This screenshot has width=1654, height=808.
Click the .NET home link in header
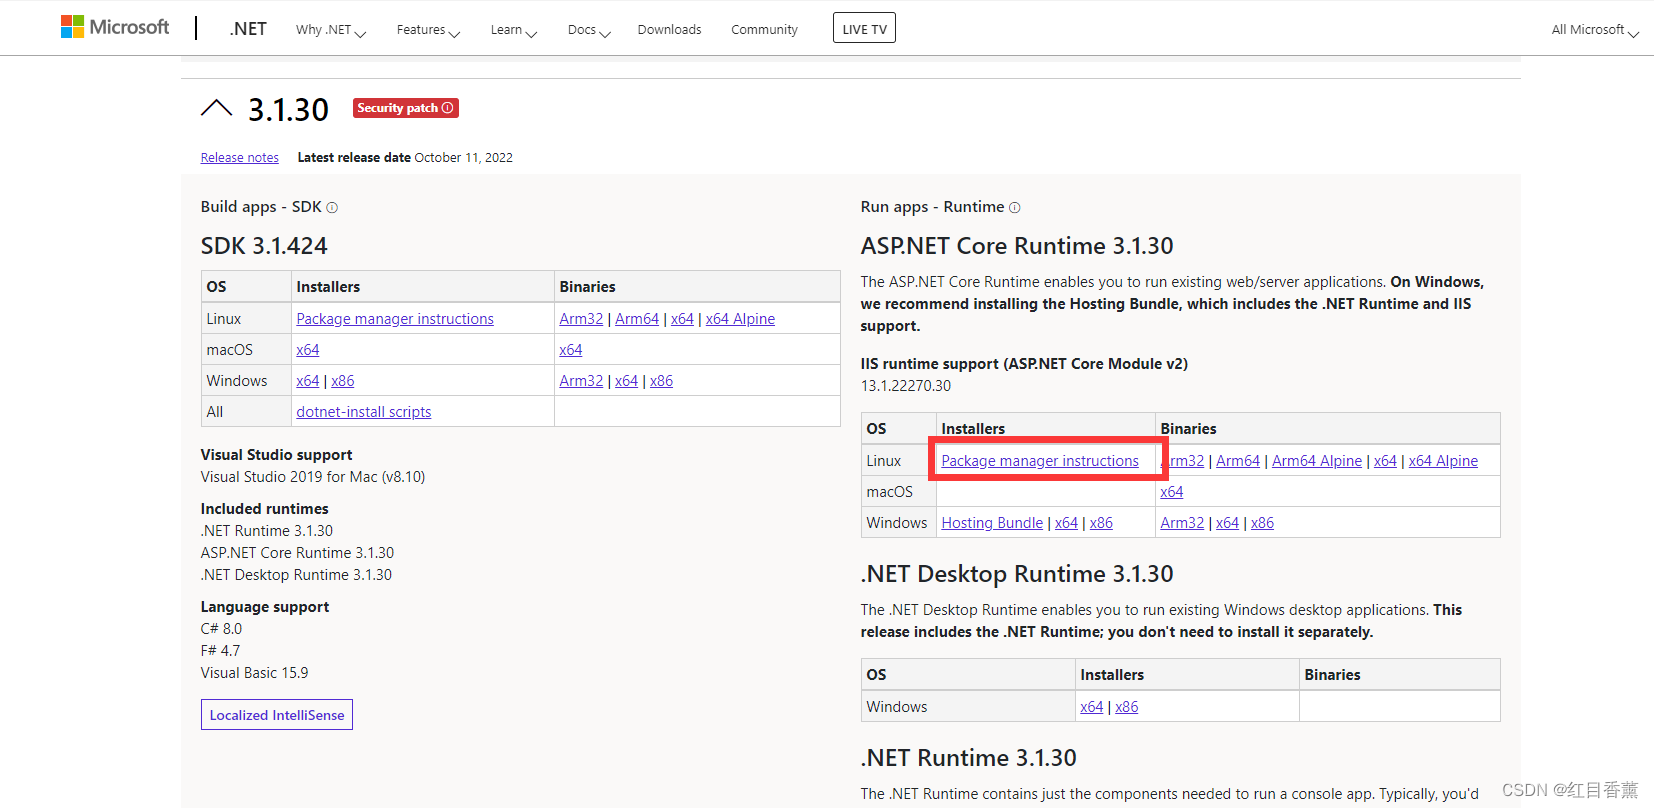pyautogui.click(x=247, y=29)
